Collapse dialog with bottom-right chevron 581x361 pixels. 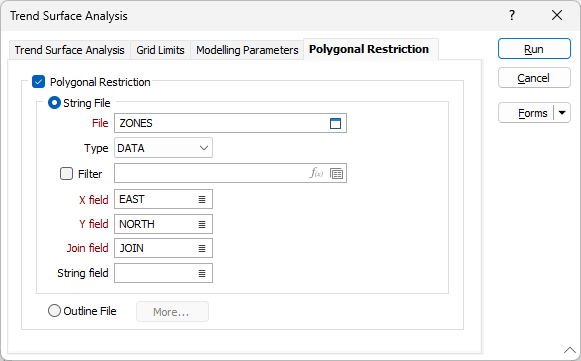pyautogui.click(x=570, y=350)
